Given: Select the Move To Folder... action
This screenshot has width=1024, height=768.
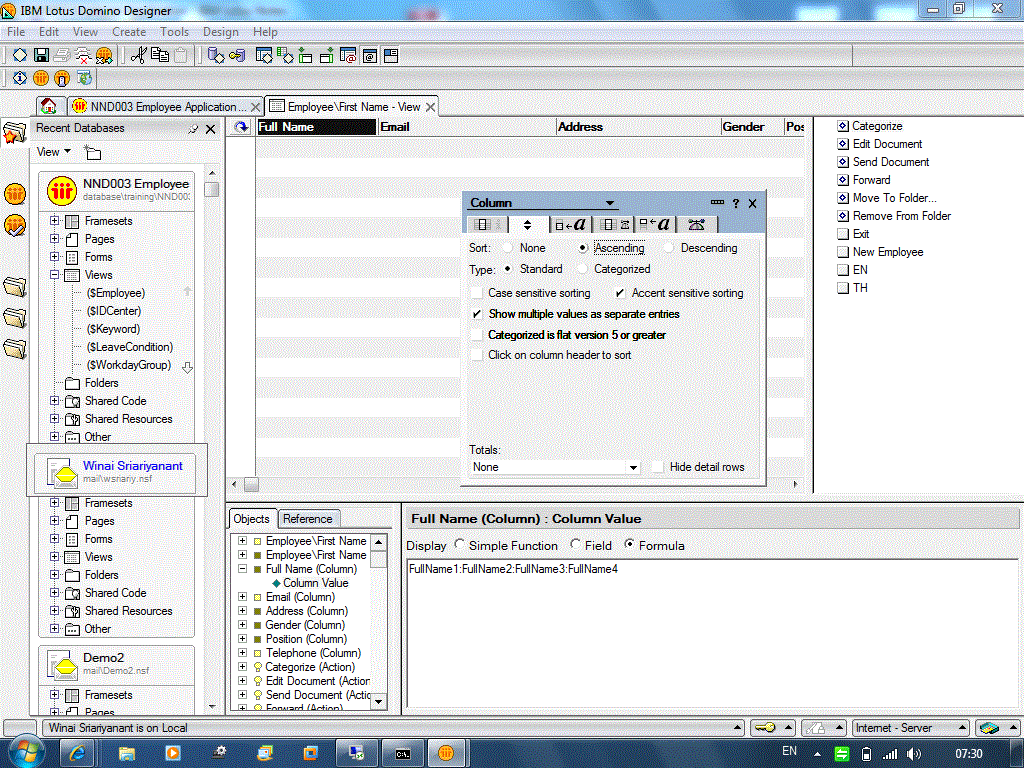Looking at the screenshot, I should click(894, 198).
